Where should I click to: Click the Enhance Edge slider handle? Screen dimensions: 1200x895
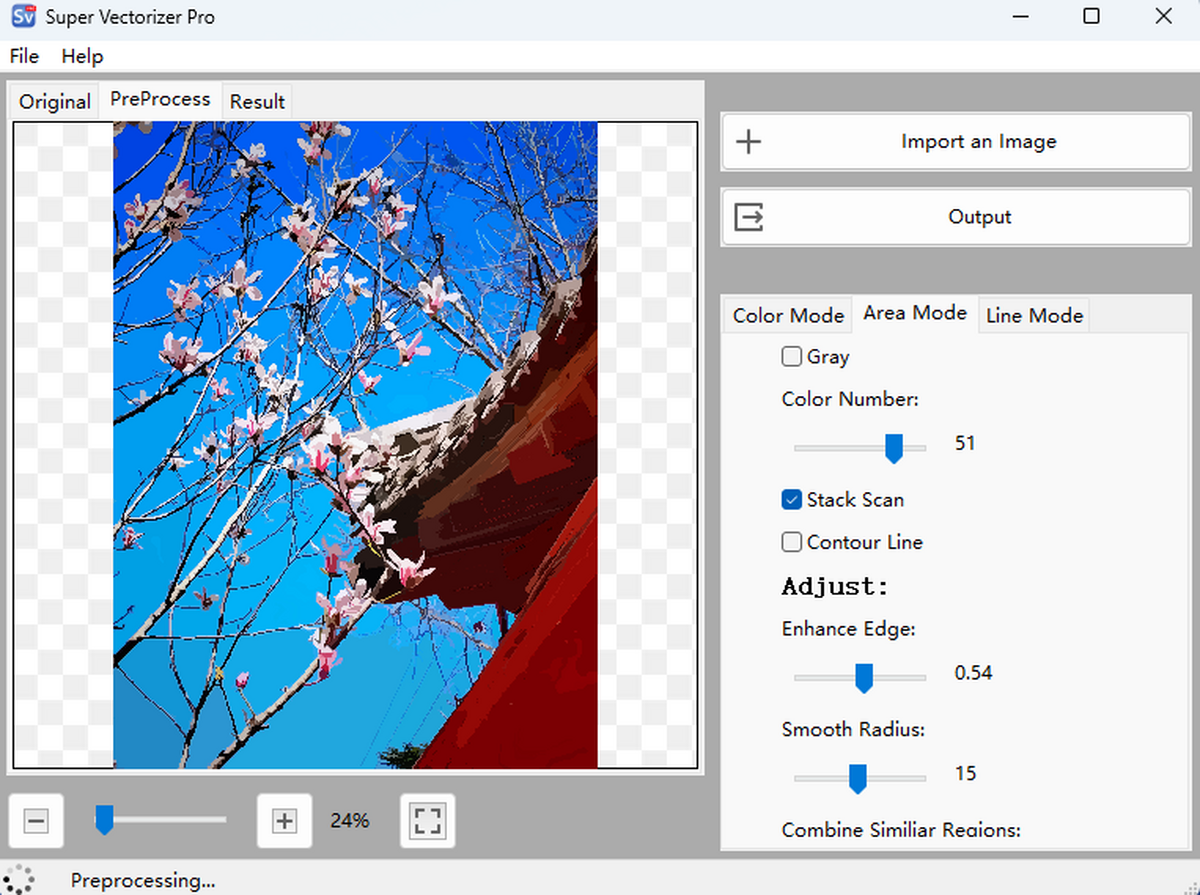[864, 677]
